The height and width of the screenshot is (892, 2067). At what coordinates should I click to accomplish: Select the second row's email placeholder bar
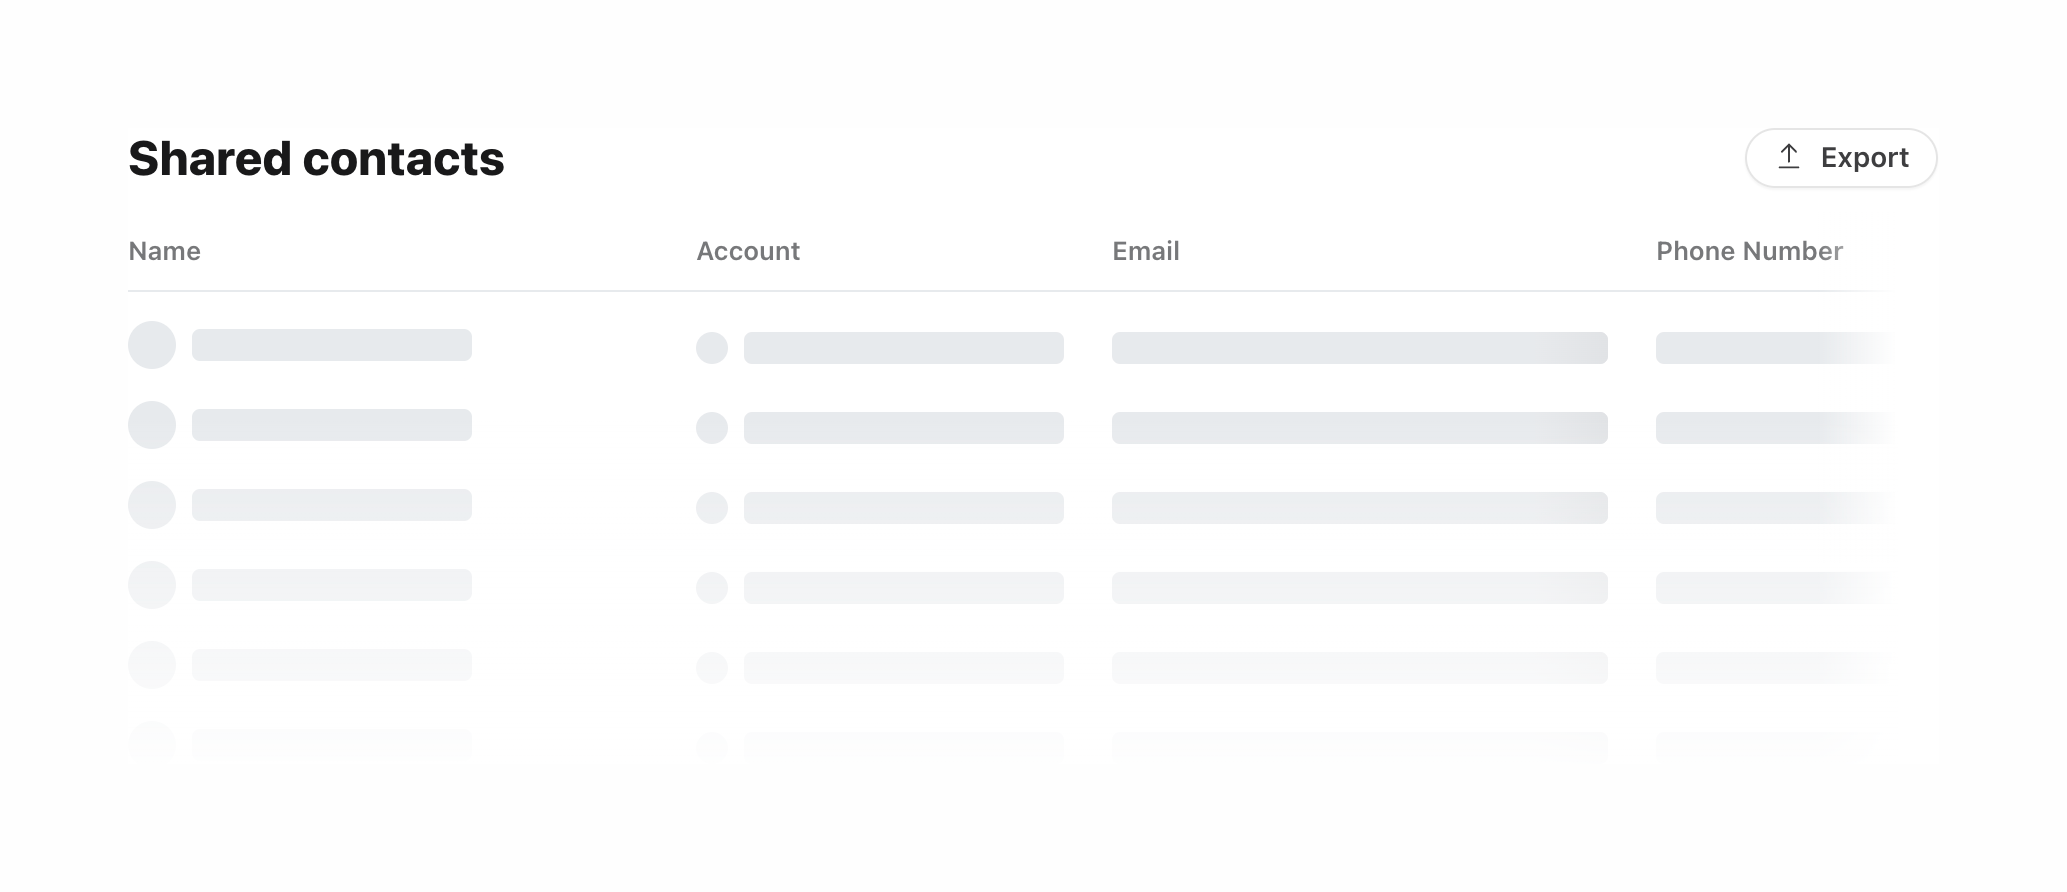[1359, 428]
